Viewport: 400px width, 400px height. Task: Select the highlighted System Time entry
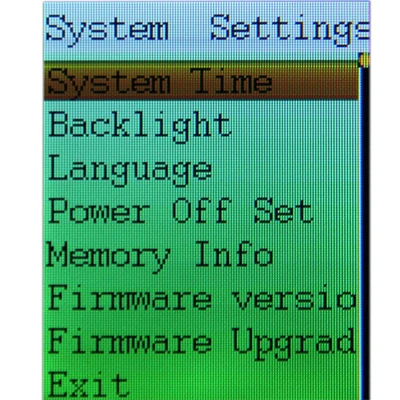tap(201, 81)
